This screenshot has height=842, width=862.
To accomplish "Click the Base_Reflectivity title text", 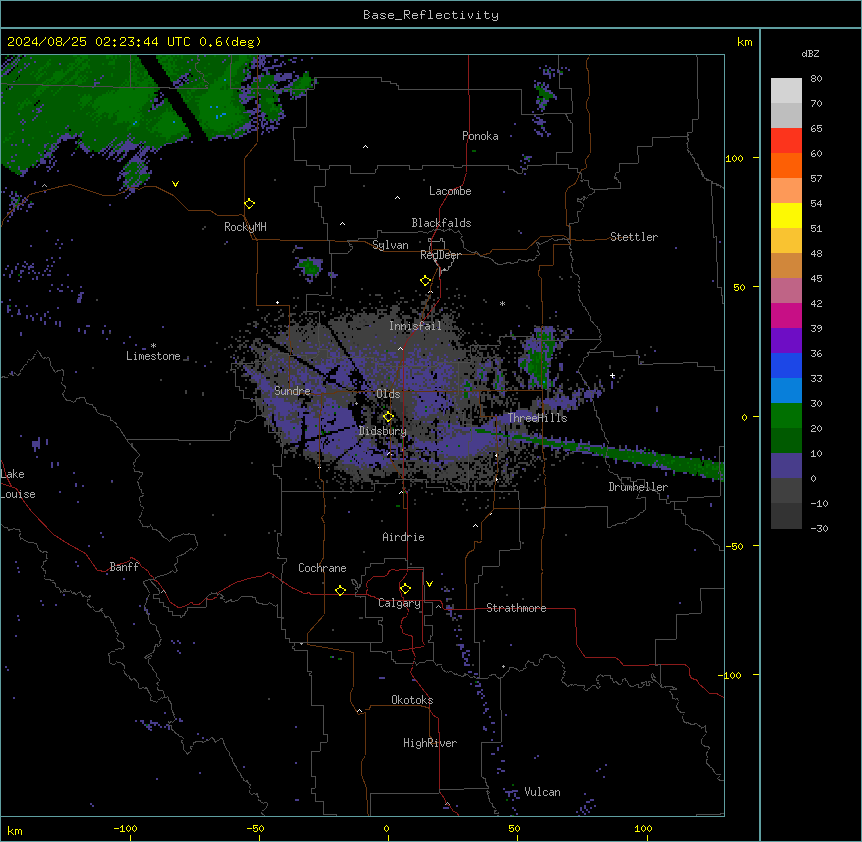I will 431,15.
